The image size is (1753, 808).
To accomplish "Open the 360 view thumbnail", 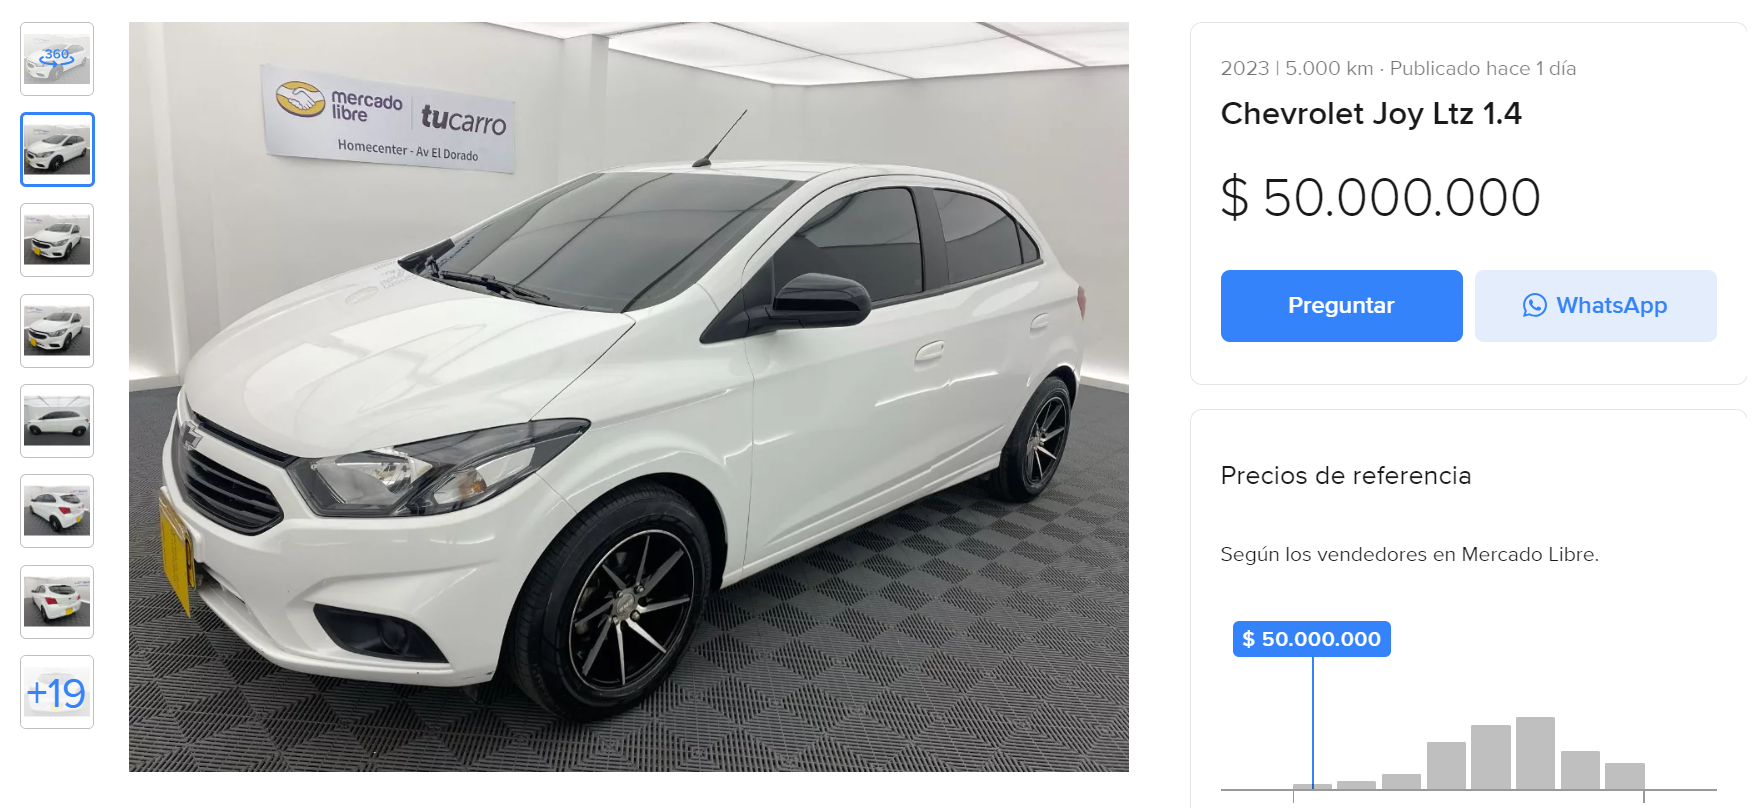I will click(x=57, y=59).
